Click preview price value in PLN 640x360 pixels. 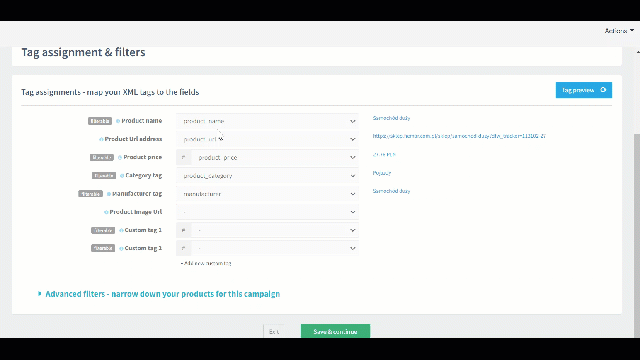tap(384, 155)
